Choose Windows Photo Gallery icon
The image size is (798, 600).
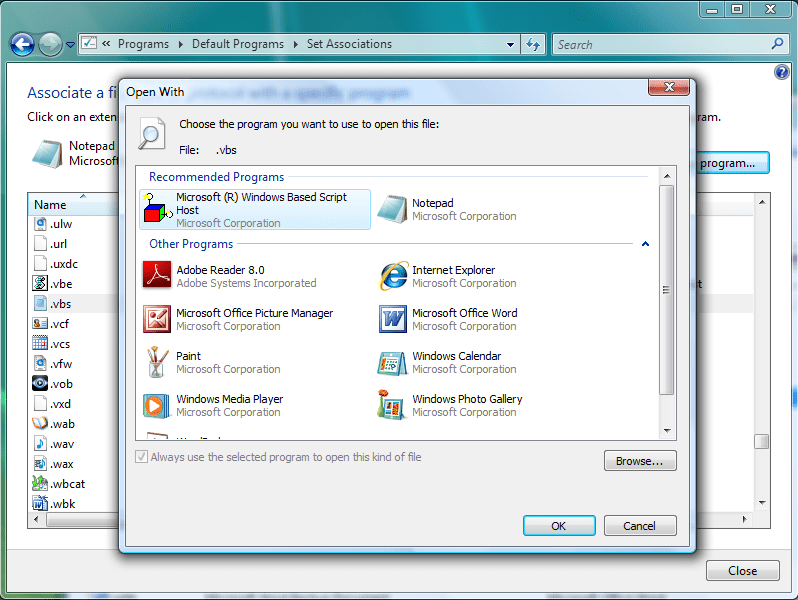pos(391,405)
